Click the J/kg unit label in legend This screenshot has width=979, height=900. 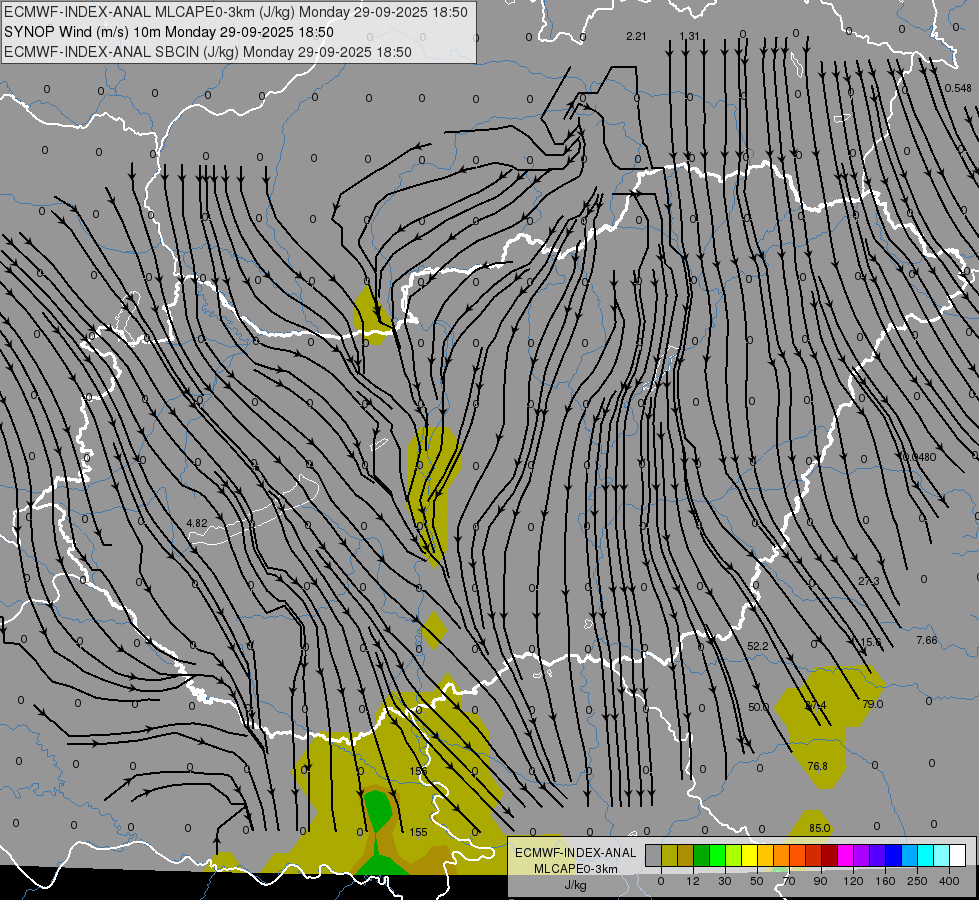pos(575,884)
